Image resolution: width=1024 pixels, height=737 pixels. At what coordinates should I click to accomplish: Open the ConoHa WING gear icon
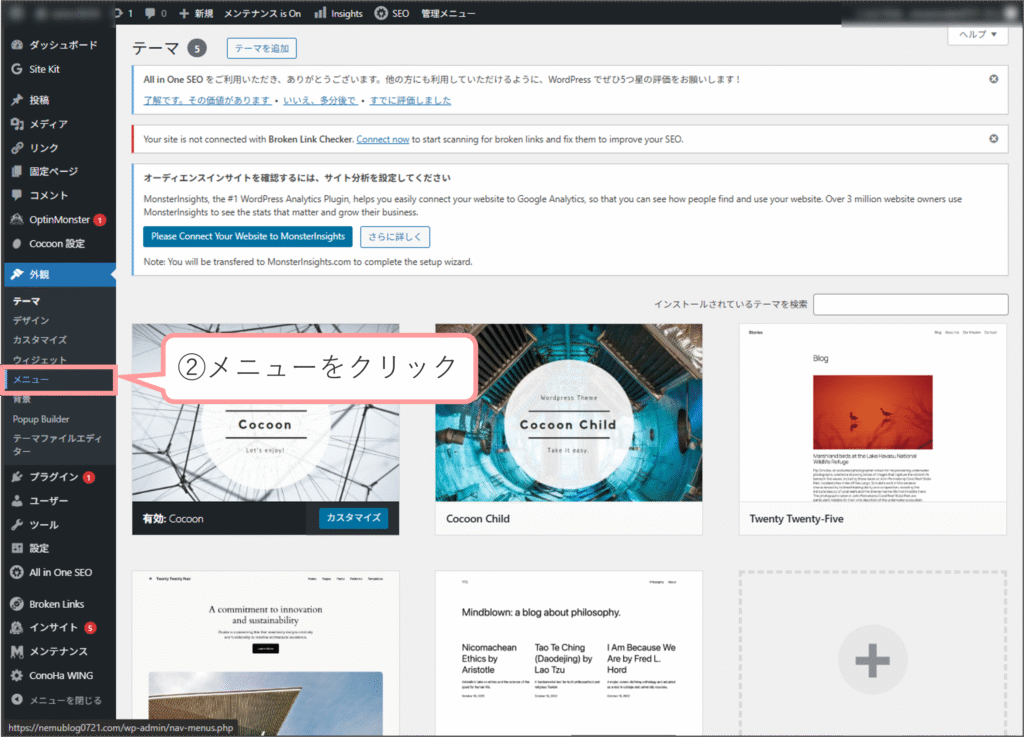(x=17, y=675)
